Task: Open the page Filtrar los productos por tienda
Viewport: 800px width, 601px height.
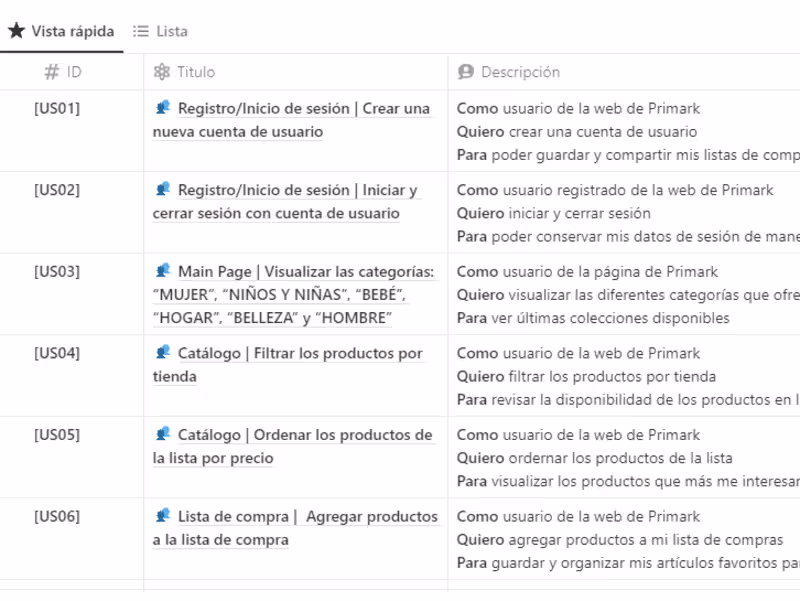Action: 288,365
